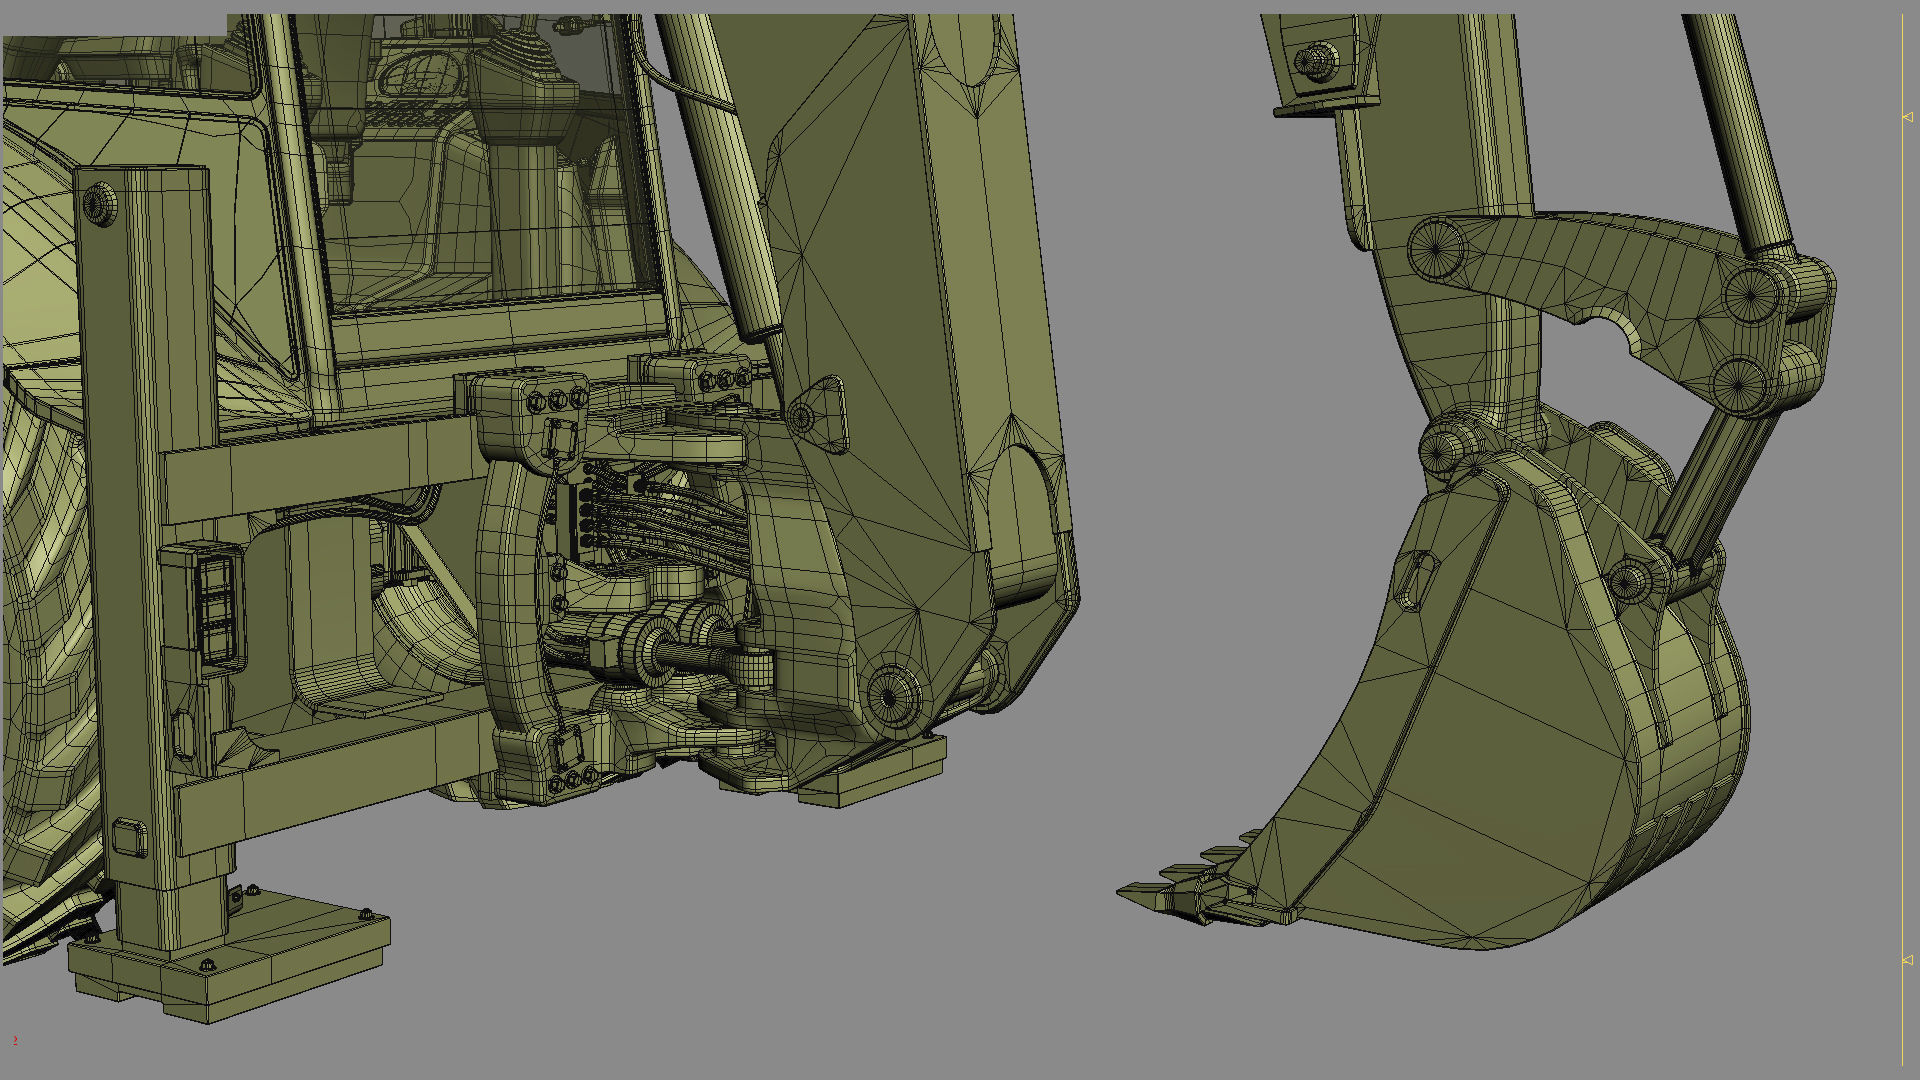Select the rear light cluster on the frame
Viewport: 1920px width, 1080px height.
[x=217, y=610]
